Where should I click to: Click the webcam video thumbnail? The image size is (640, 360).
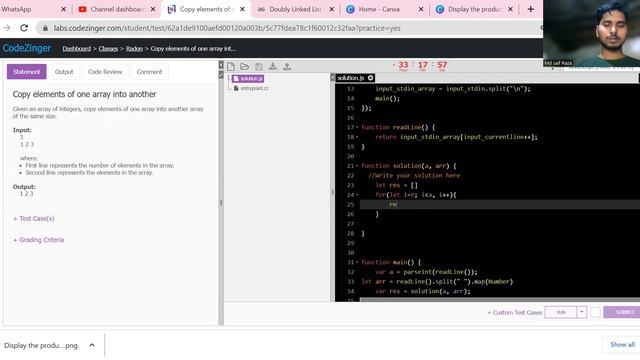click(x=591, y=33)
